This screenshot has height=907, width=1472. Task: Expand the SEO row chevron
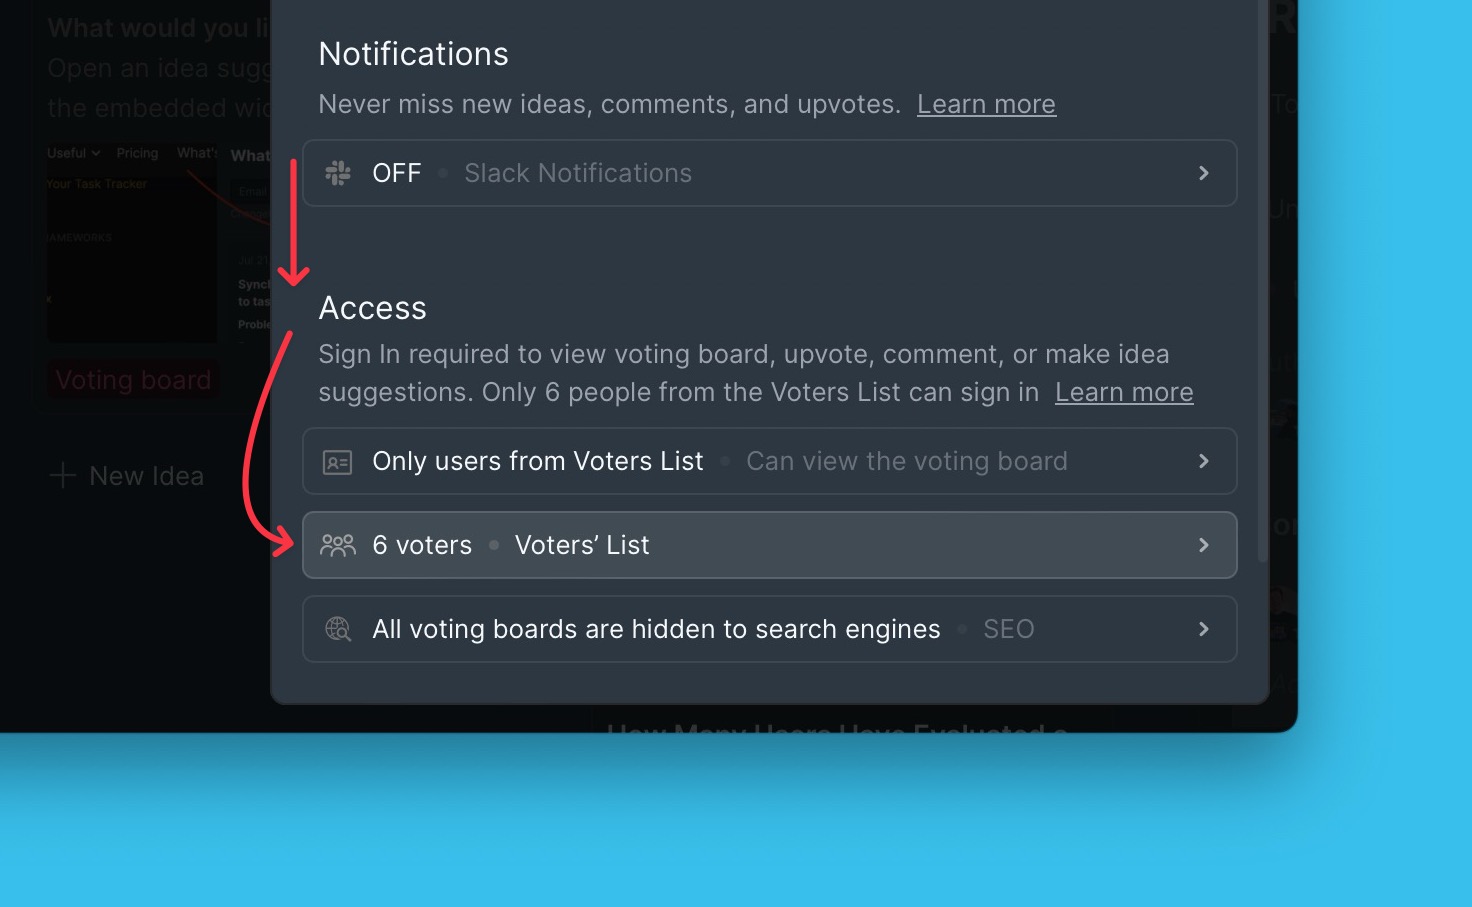coord(1203,629)
